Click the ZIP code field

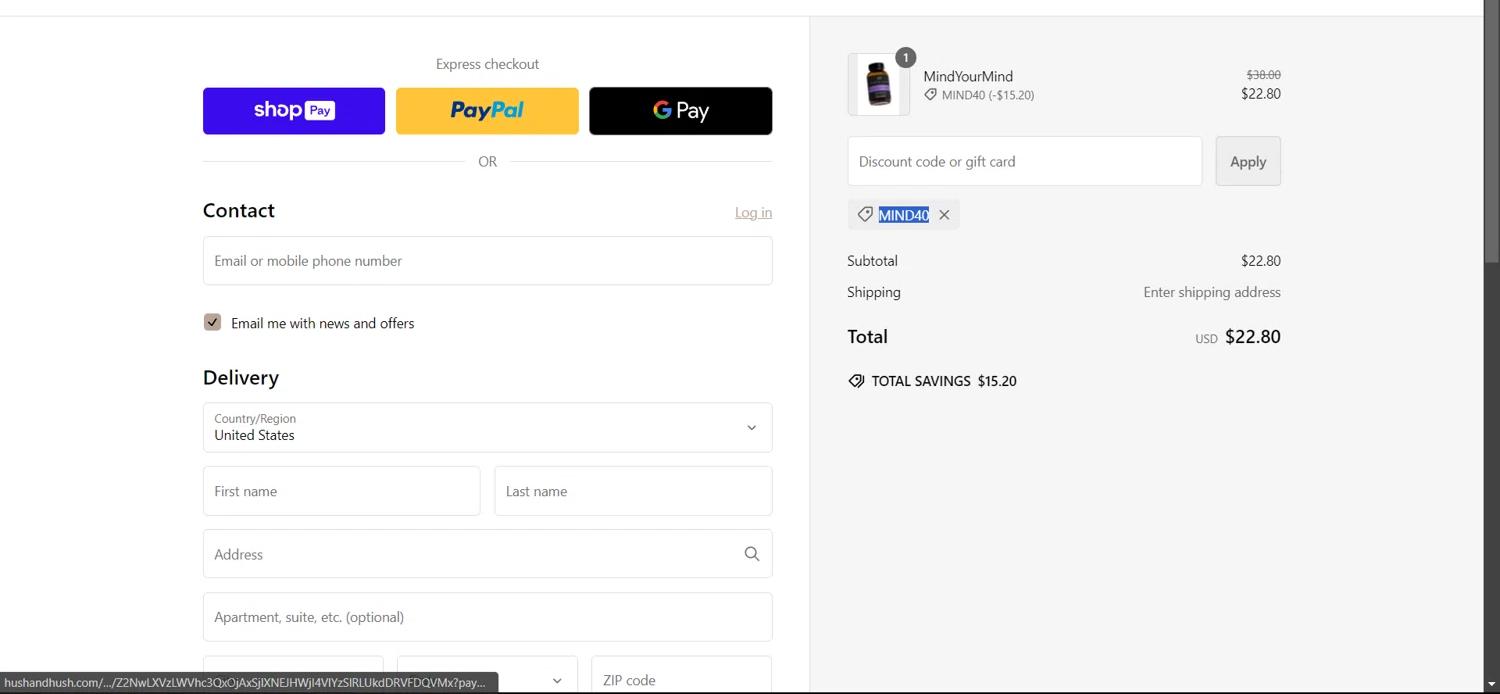click(681, 675)
